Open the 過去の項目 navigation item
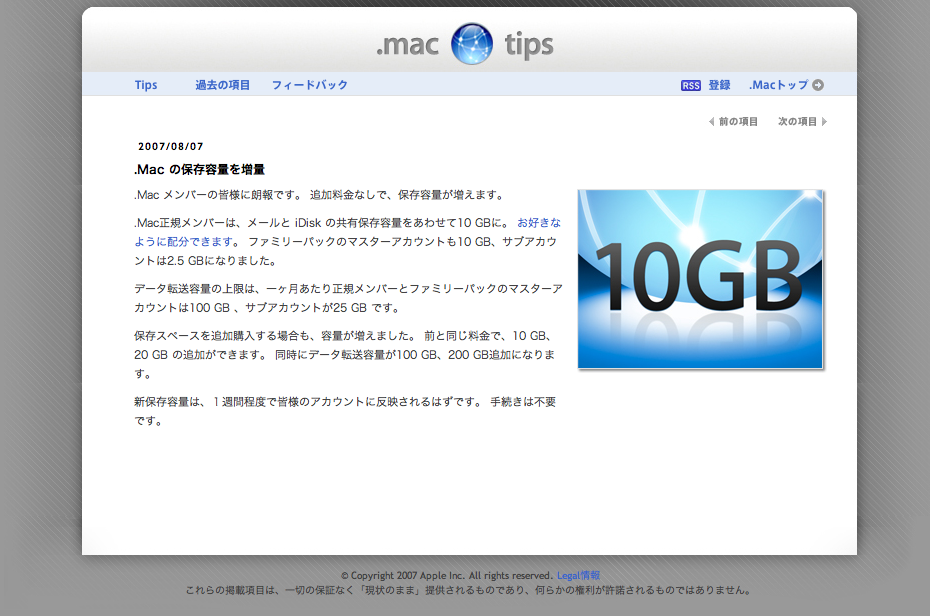930x616 pixels. pyautogui.click(x=222, y=85)
